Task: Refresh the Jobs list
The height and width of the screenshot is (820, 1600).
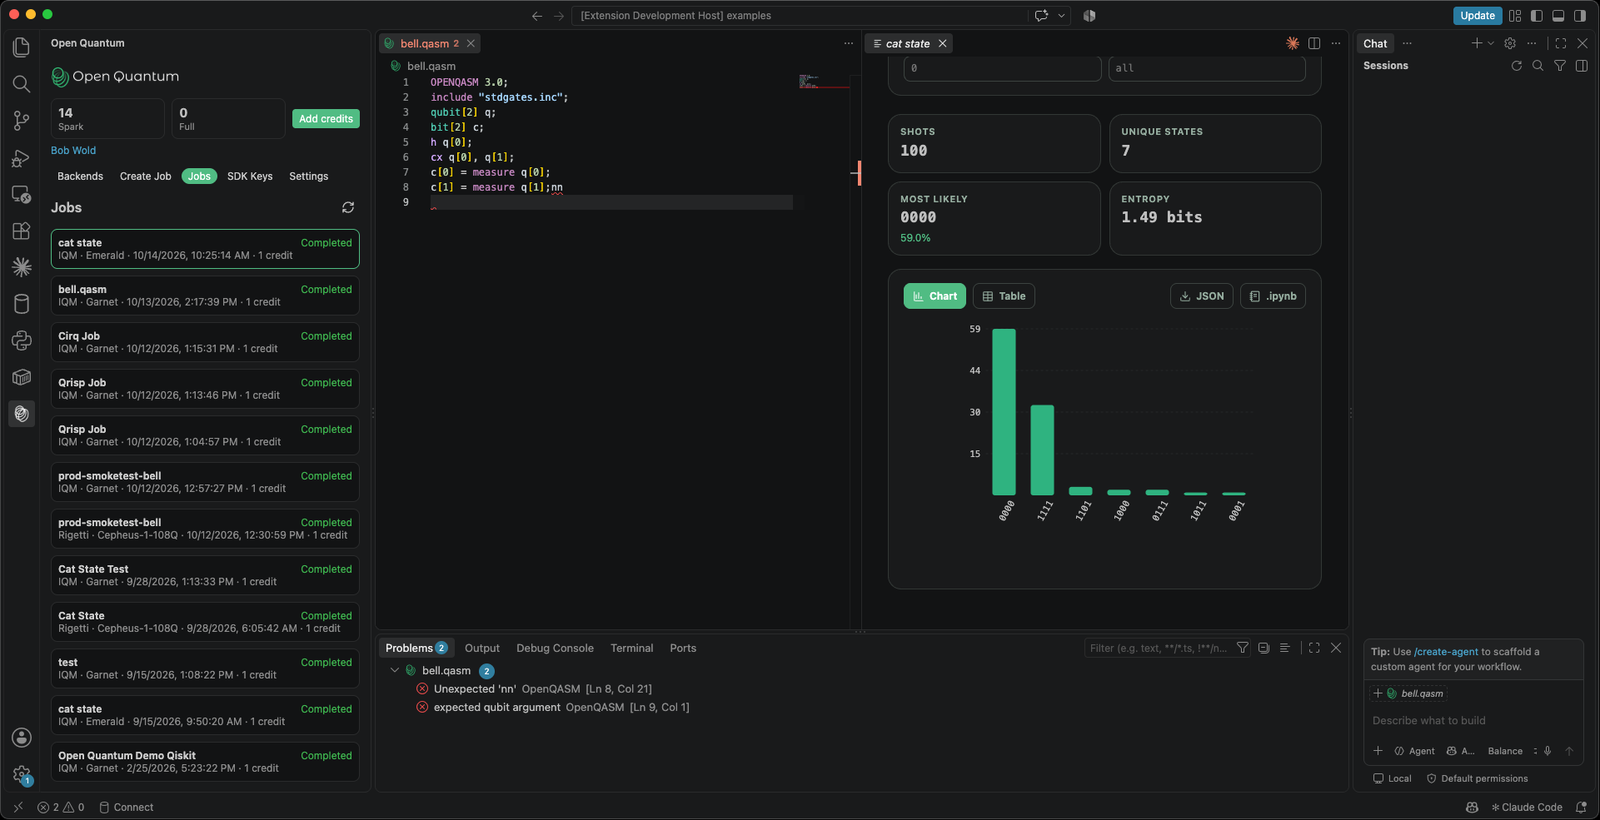Action: coord(348,207)
